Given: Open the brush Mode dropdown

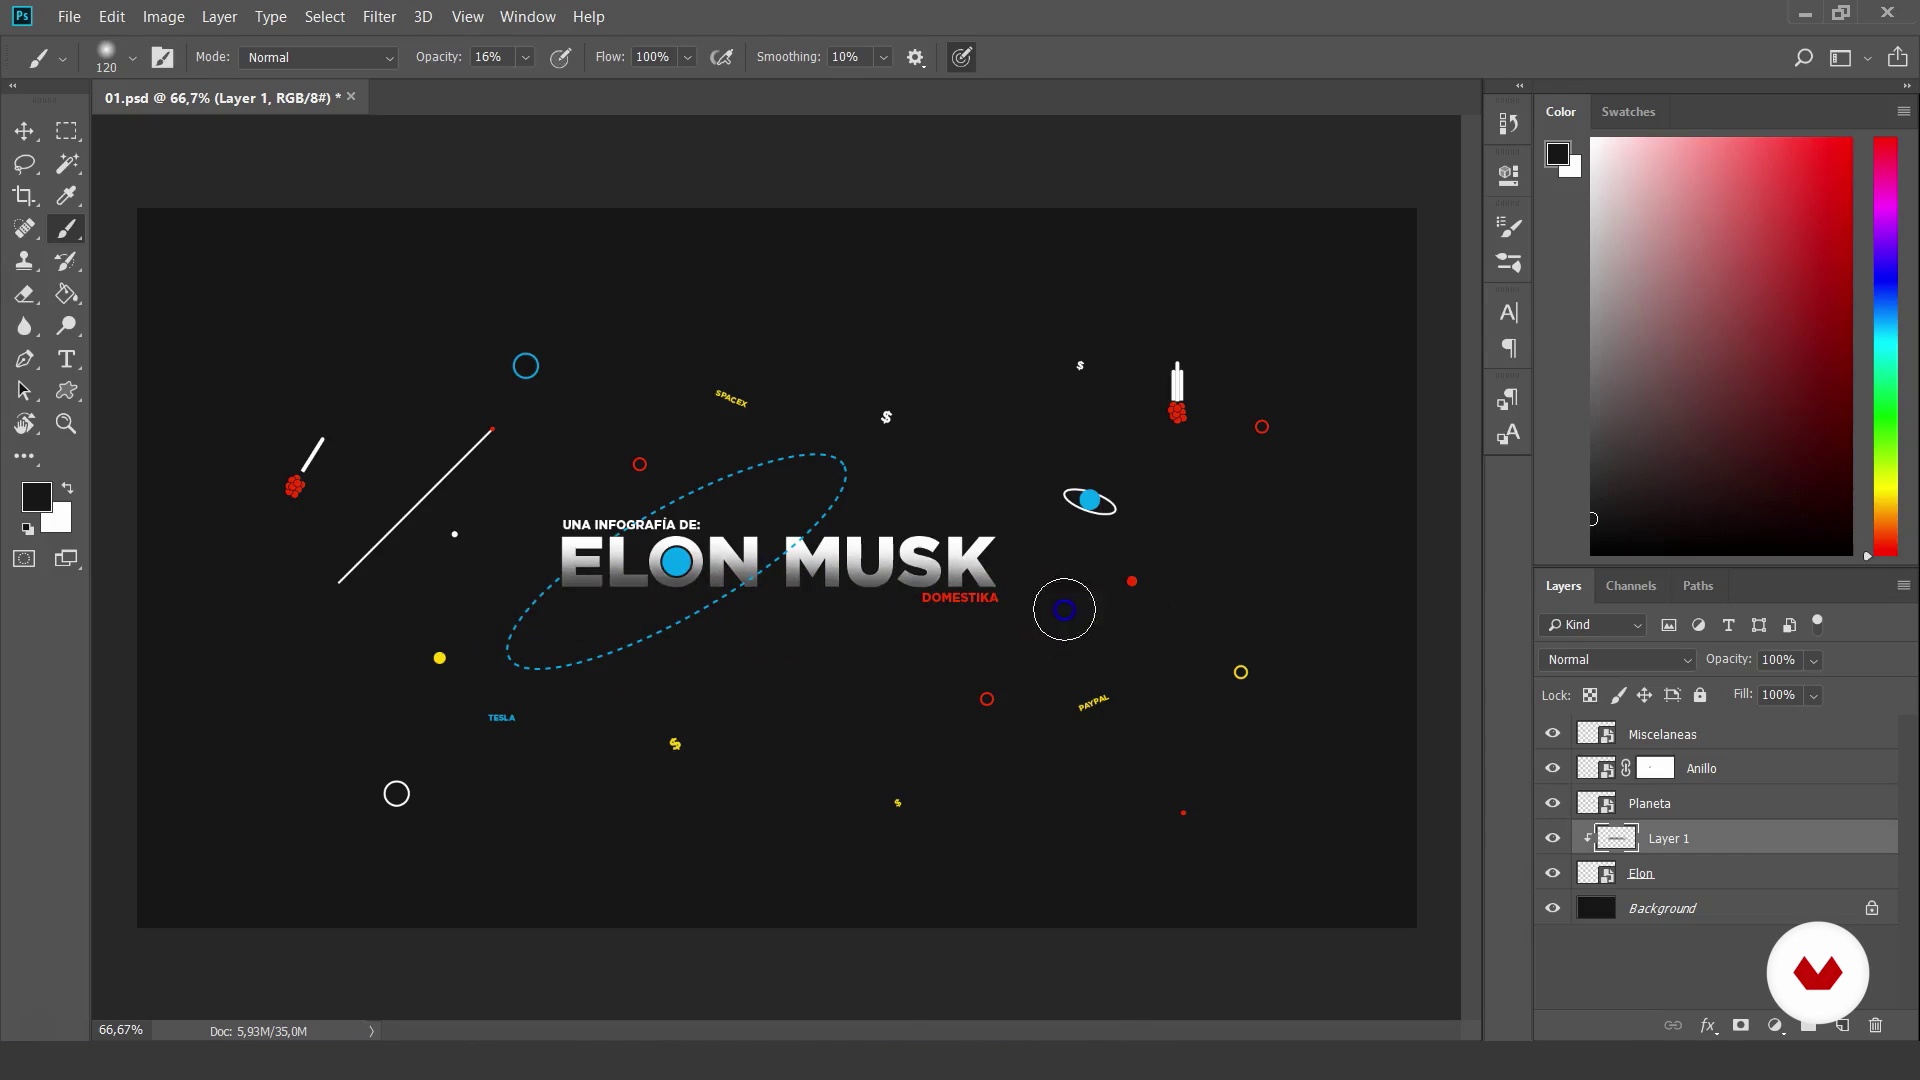Looking at the screenshot, I should 318,58.
